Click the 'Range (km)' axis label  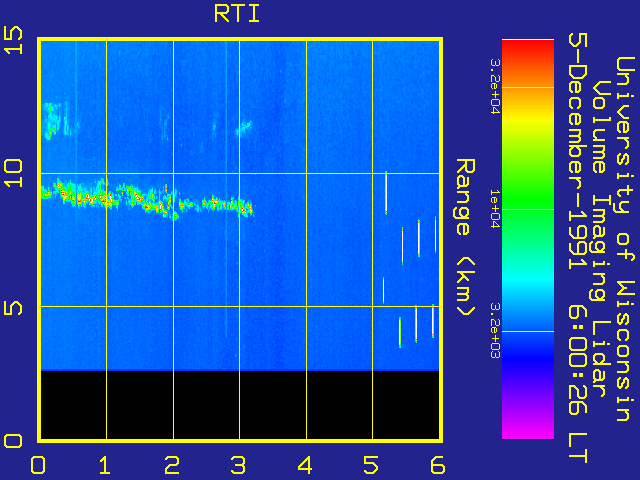pyautogui.click(x=465, y=237)
